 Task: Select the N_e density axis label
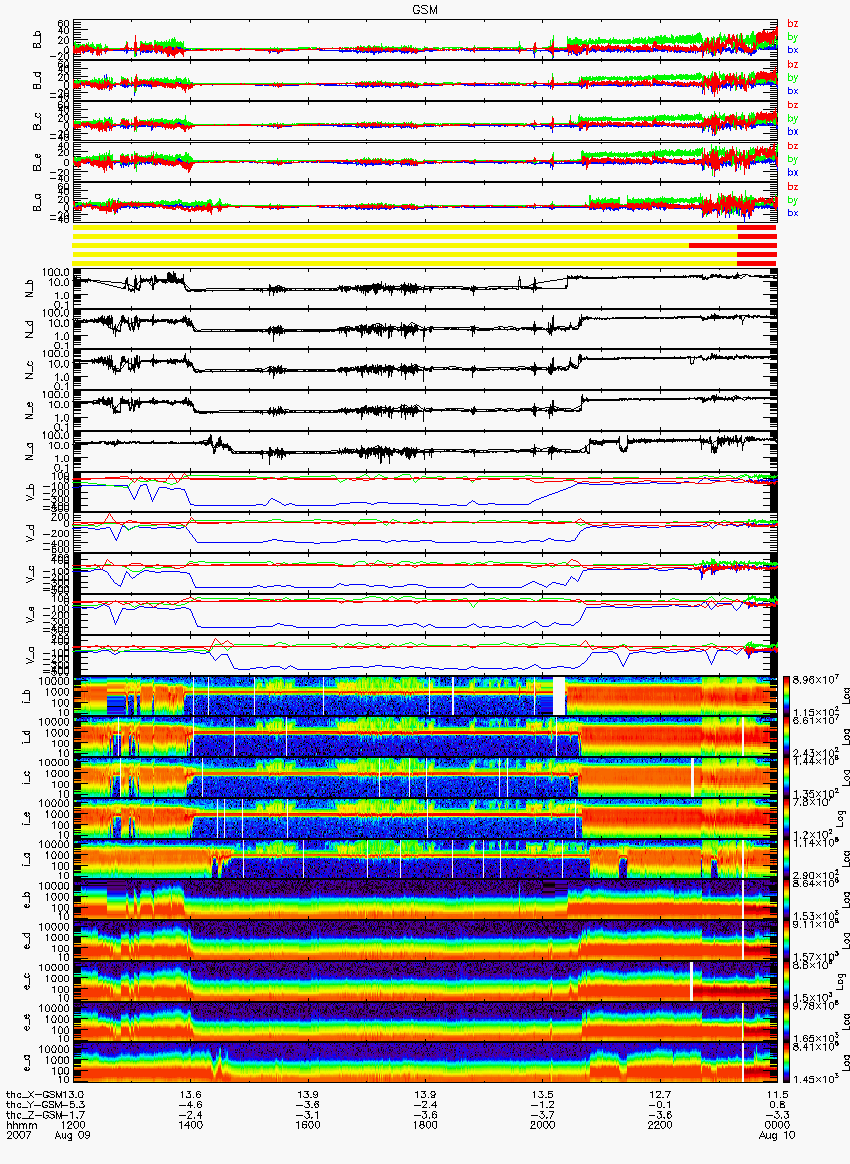tap(30, 411)
